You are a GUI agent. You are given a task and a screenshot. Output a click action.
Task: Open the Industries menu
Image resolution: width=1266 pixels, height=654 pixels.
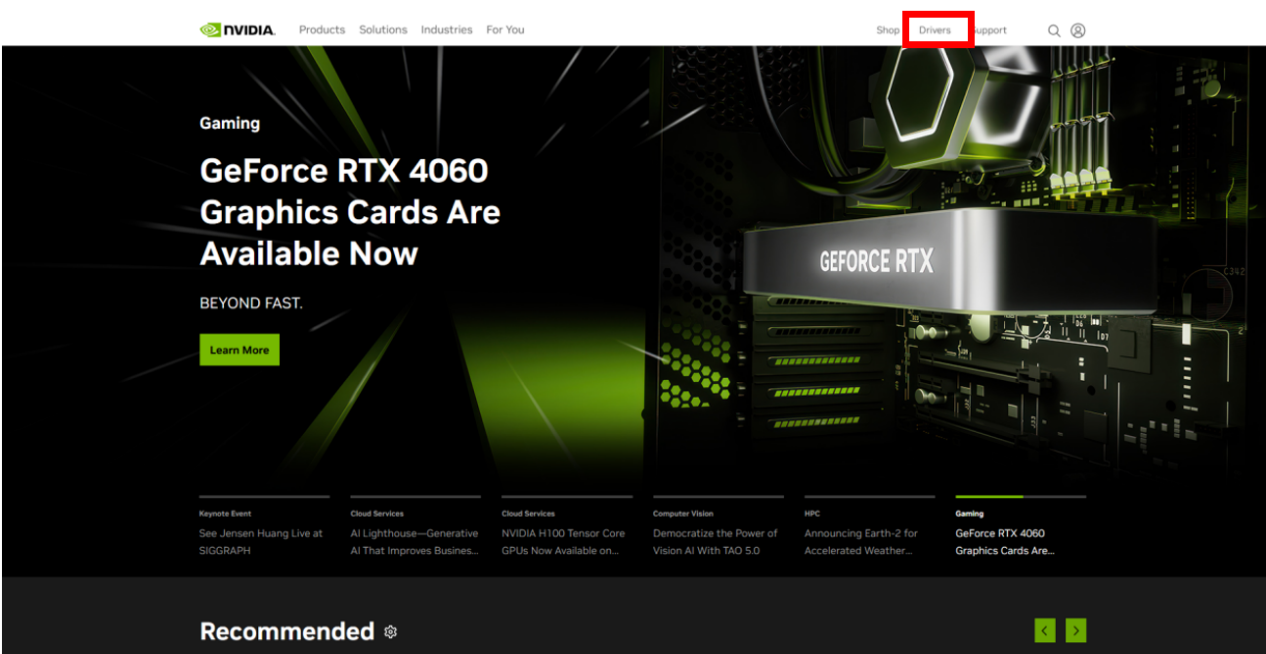[x=446, y=30]
